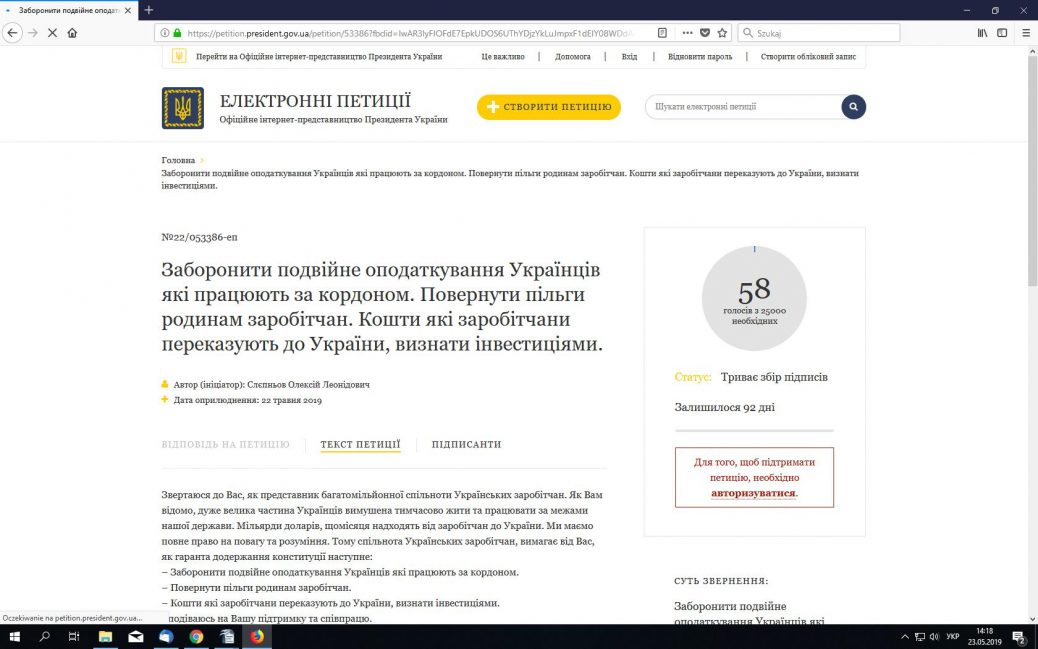Screen dimensions: 1038x649
Task: Click the авторизуватися link
Action: point(753,494)
